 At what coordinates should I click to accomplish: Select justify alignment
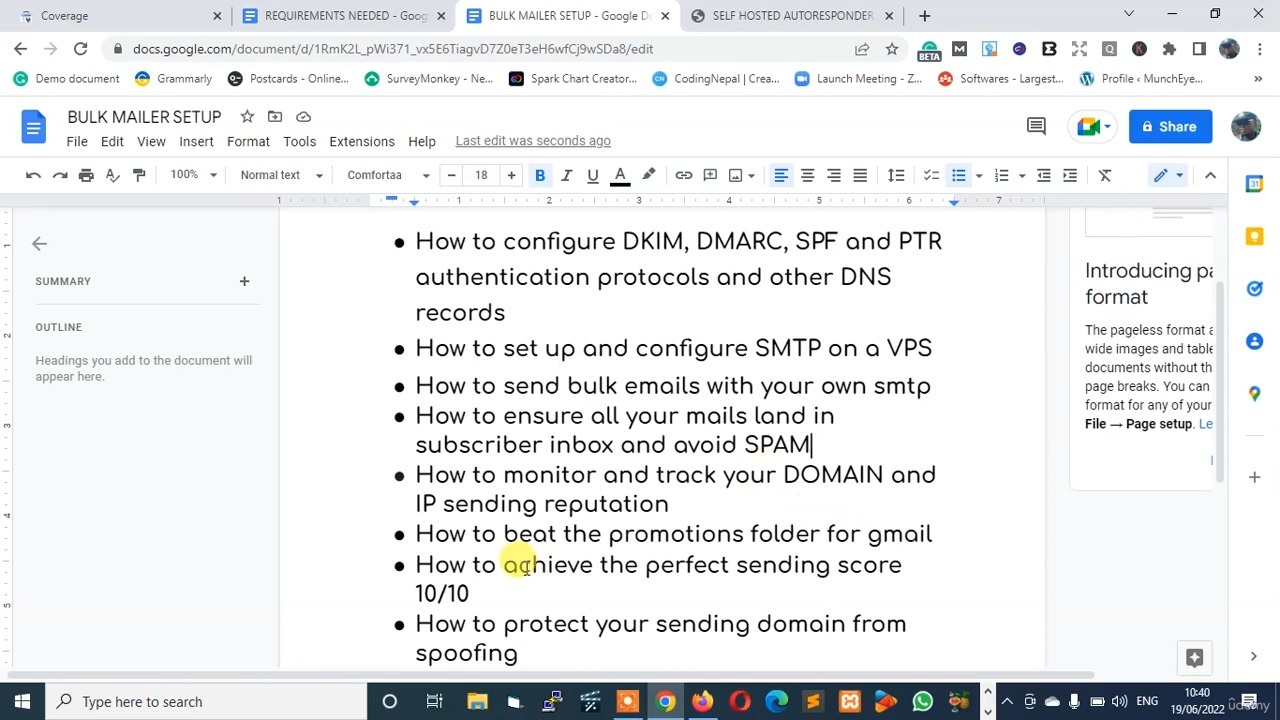(860, 175)
